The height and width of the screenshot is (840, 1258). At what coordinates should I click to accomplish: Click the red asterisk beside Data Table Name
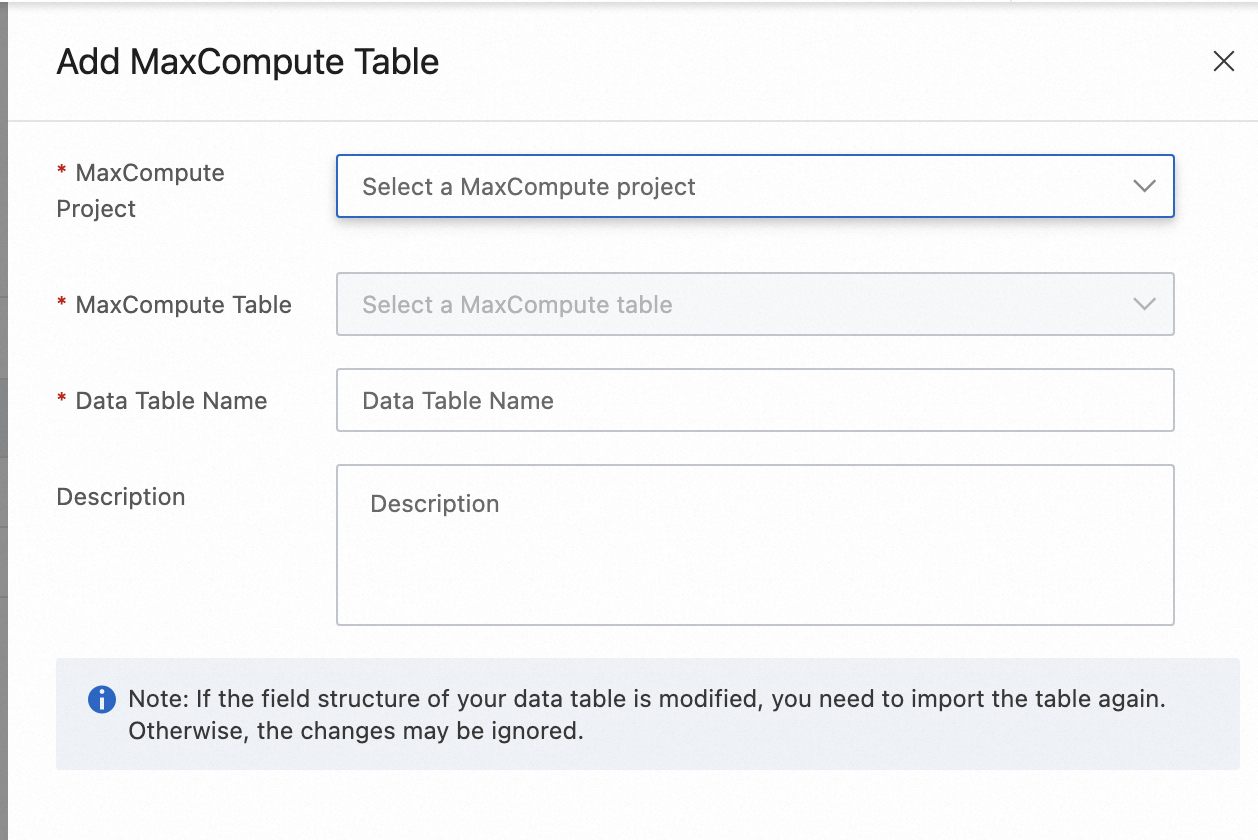[62, 400]
